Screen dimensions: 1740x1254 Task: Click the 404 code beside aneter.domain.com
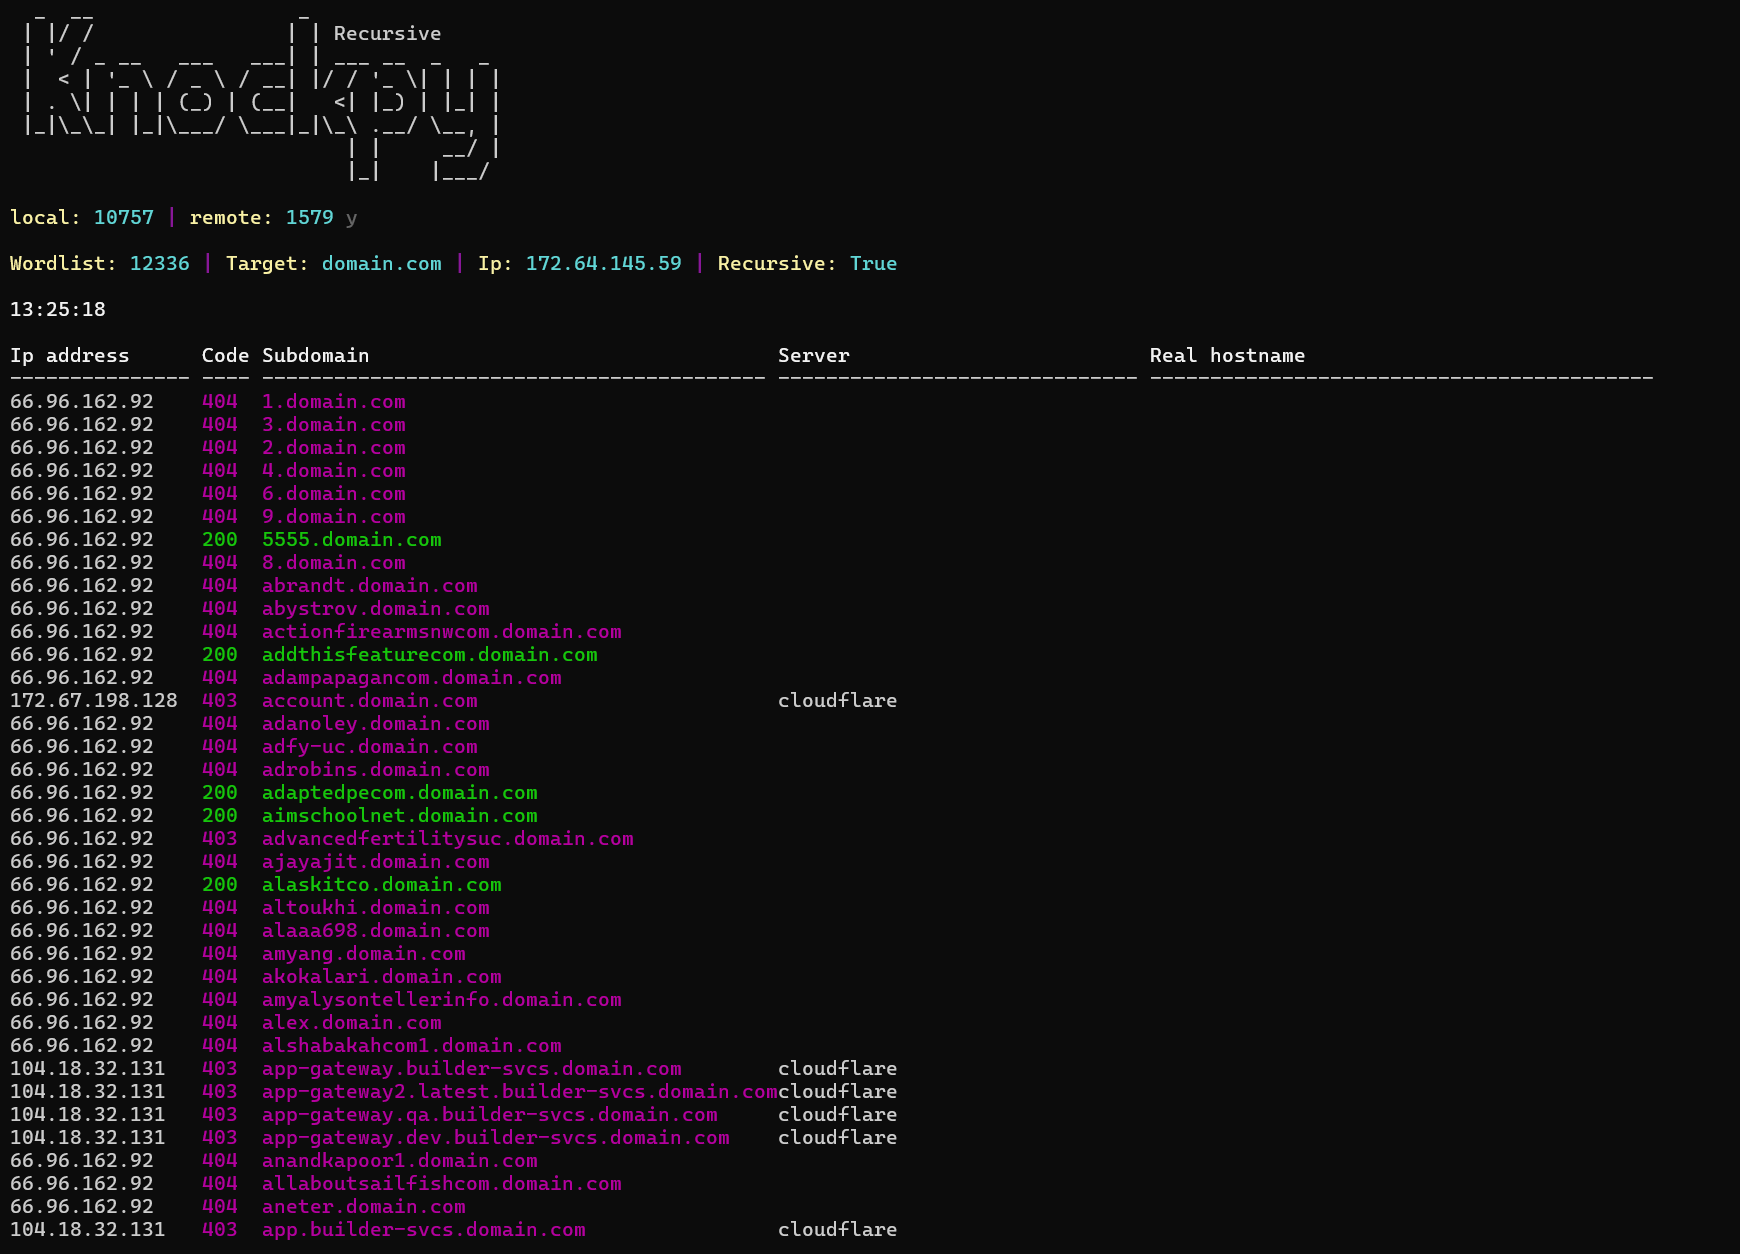click(x=220, y=1206)
